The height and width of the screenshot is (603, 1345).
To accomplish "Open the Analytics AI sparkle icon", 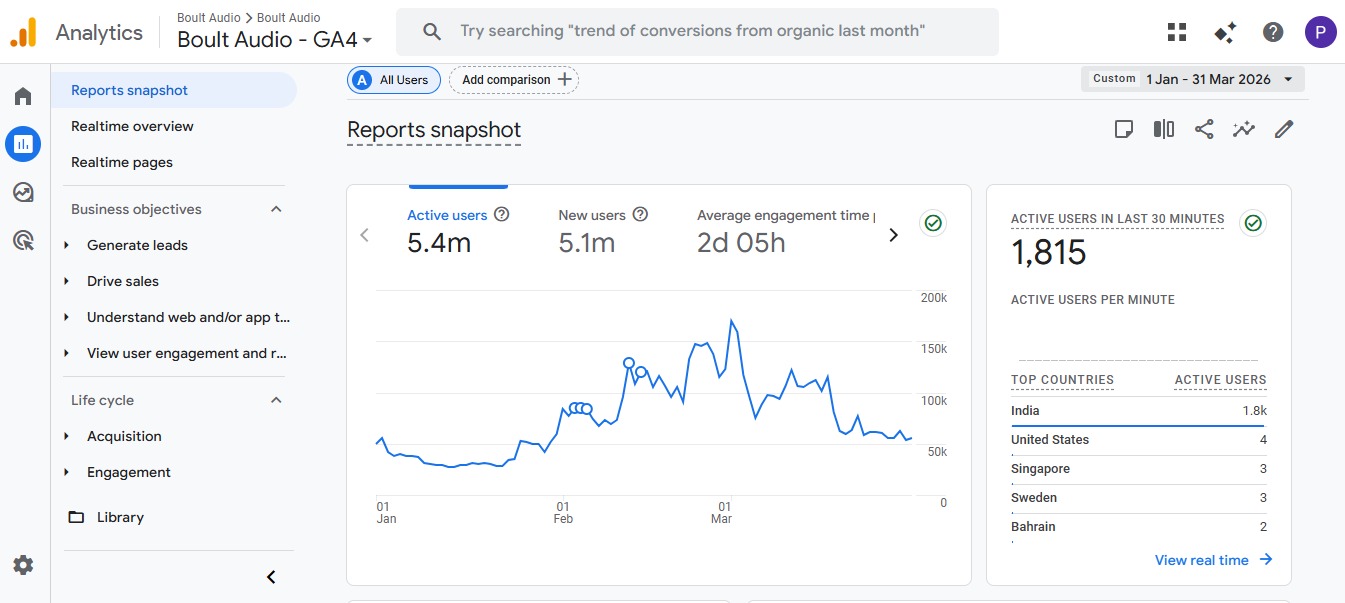I will tap(1225, 32).
